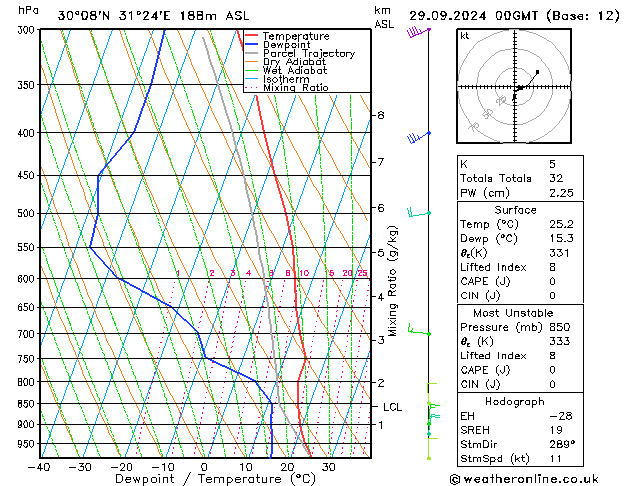Click the 'kt' label in the hodograph
629x486 pixels.
pyautogui.click(x=465, y=36)
